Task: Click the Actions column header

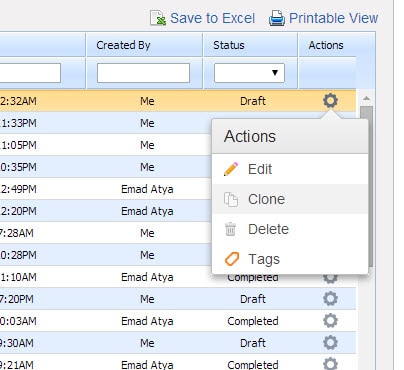Action: [326, 45]
